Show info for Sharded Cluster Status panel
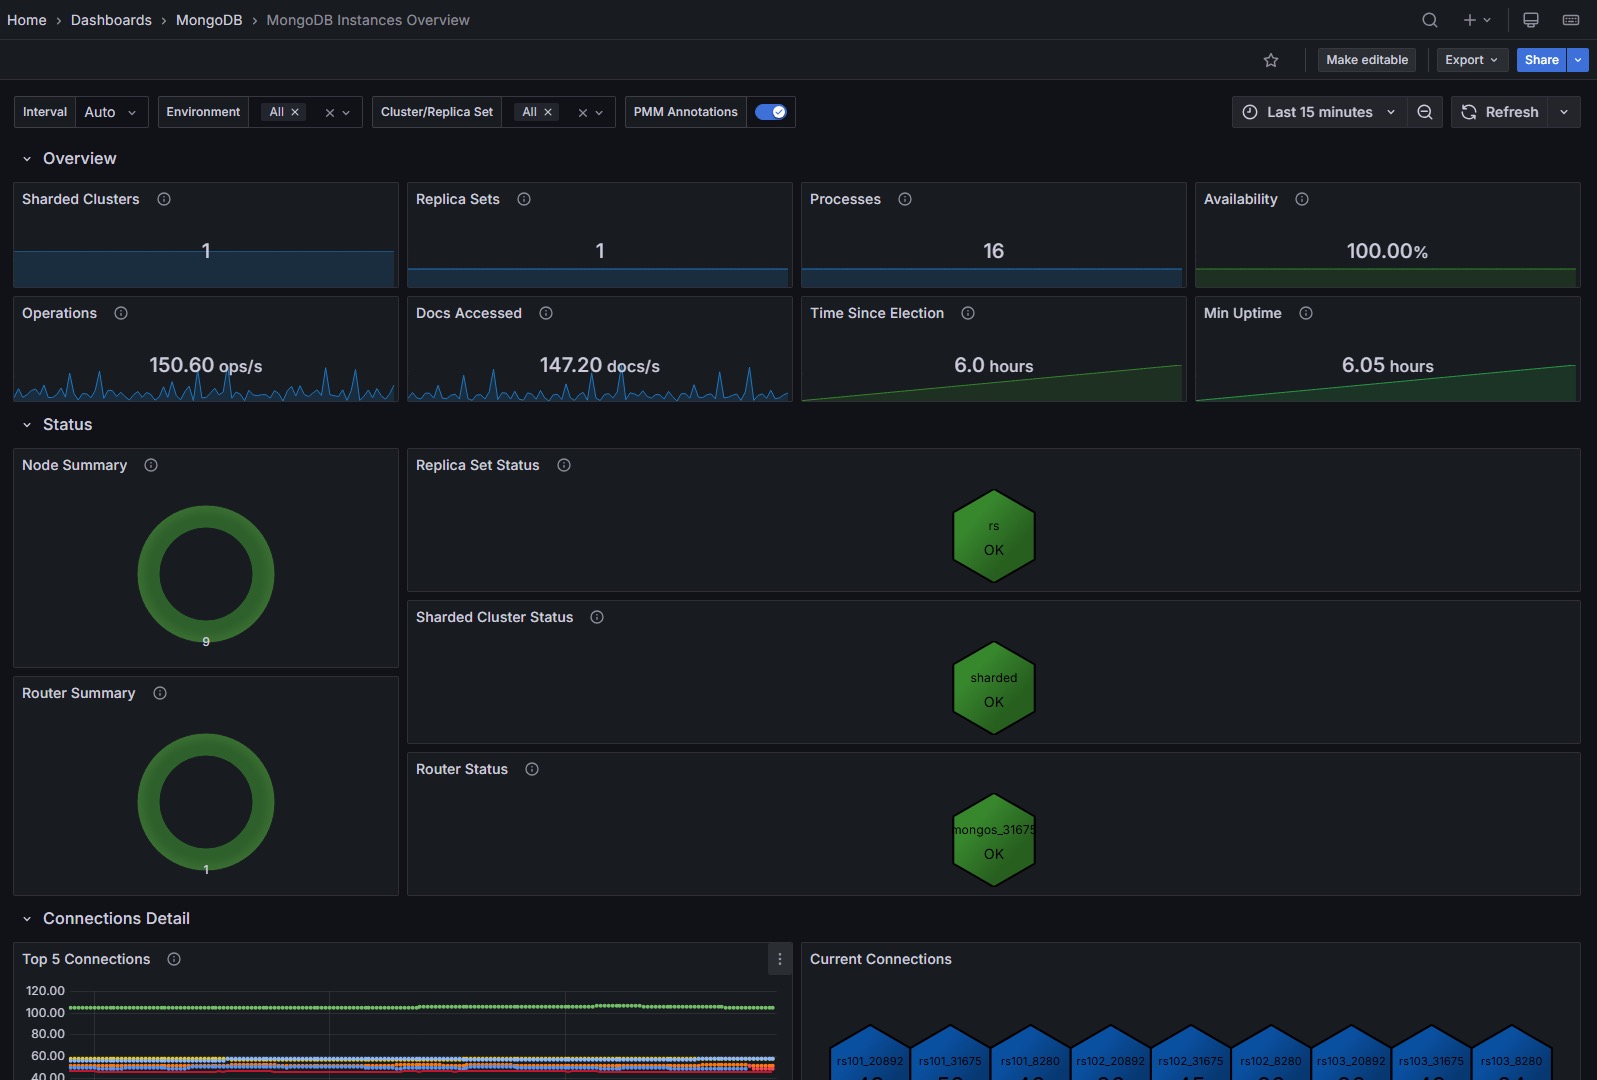The image size is (1597, 1080). [597, 617]
